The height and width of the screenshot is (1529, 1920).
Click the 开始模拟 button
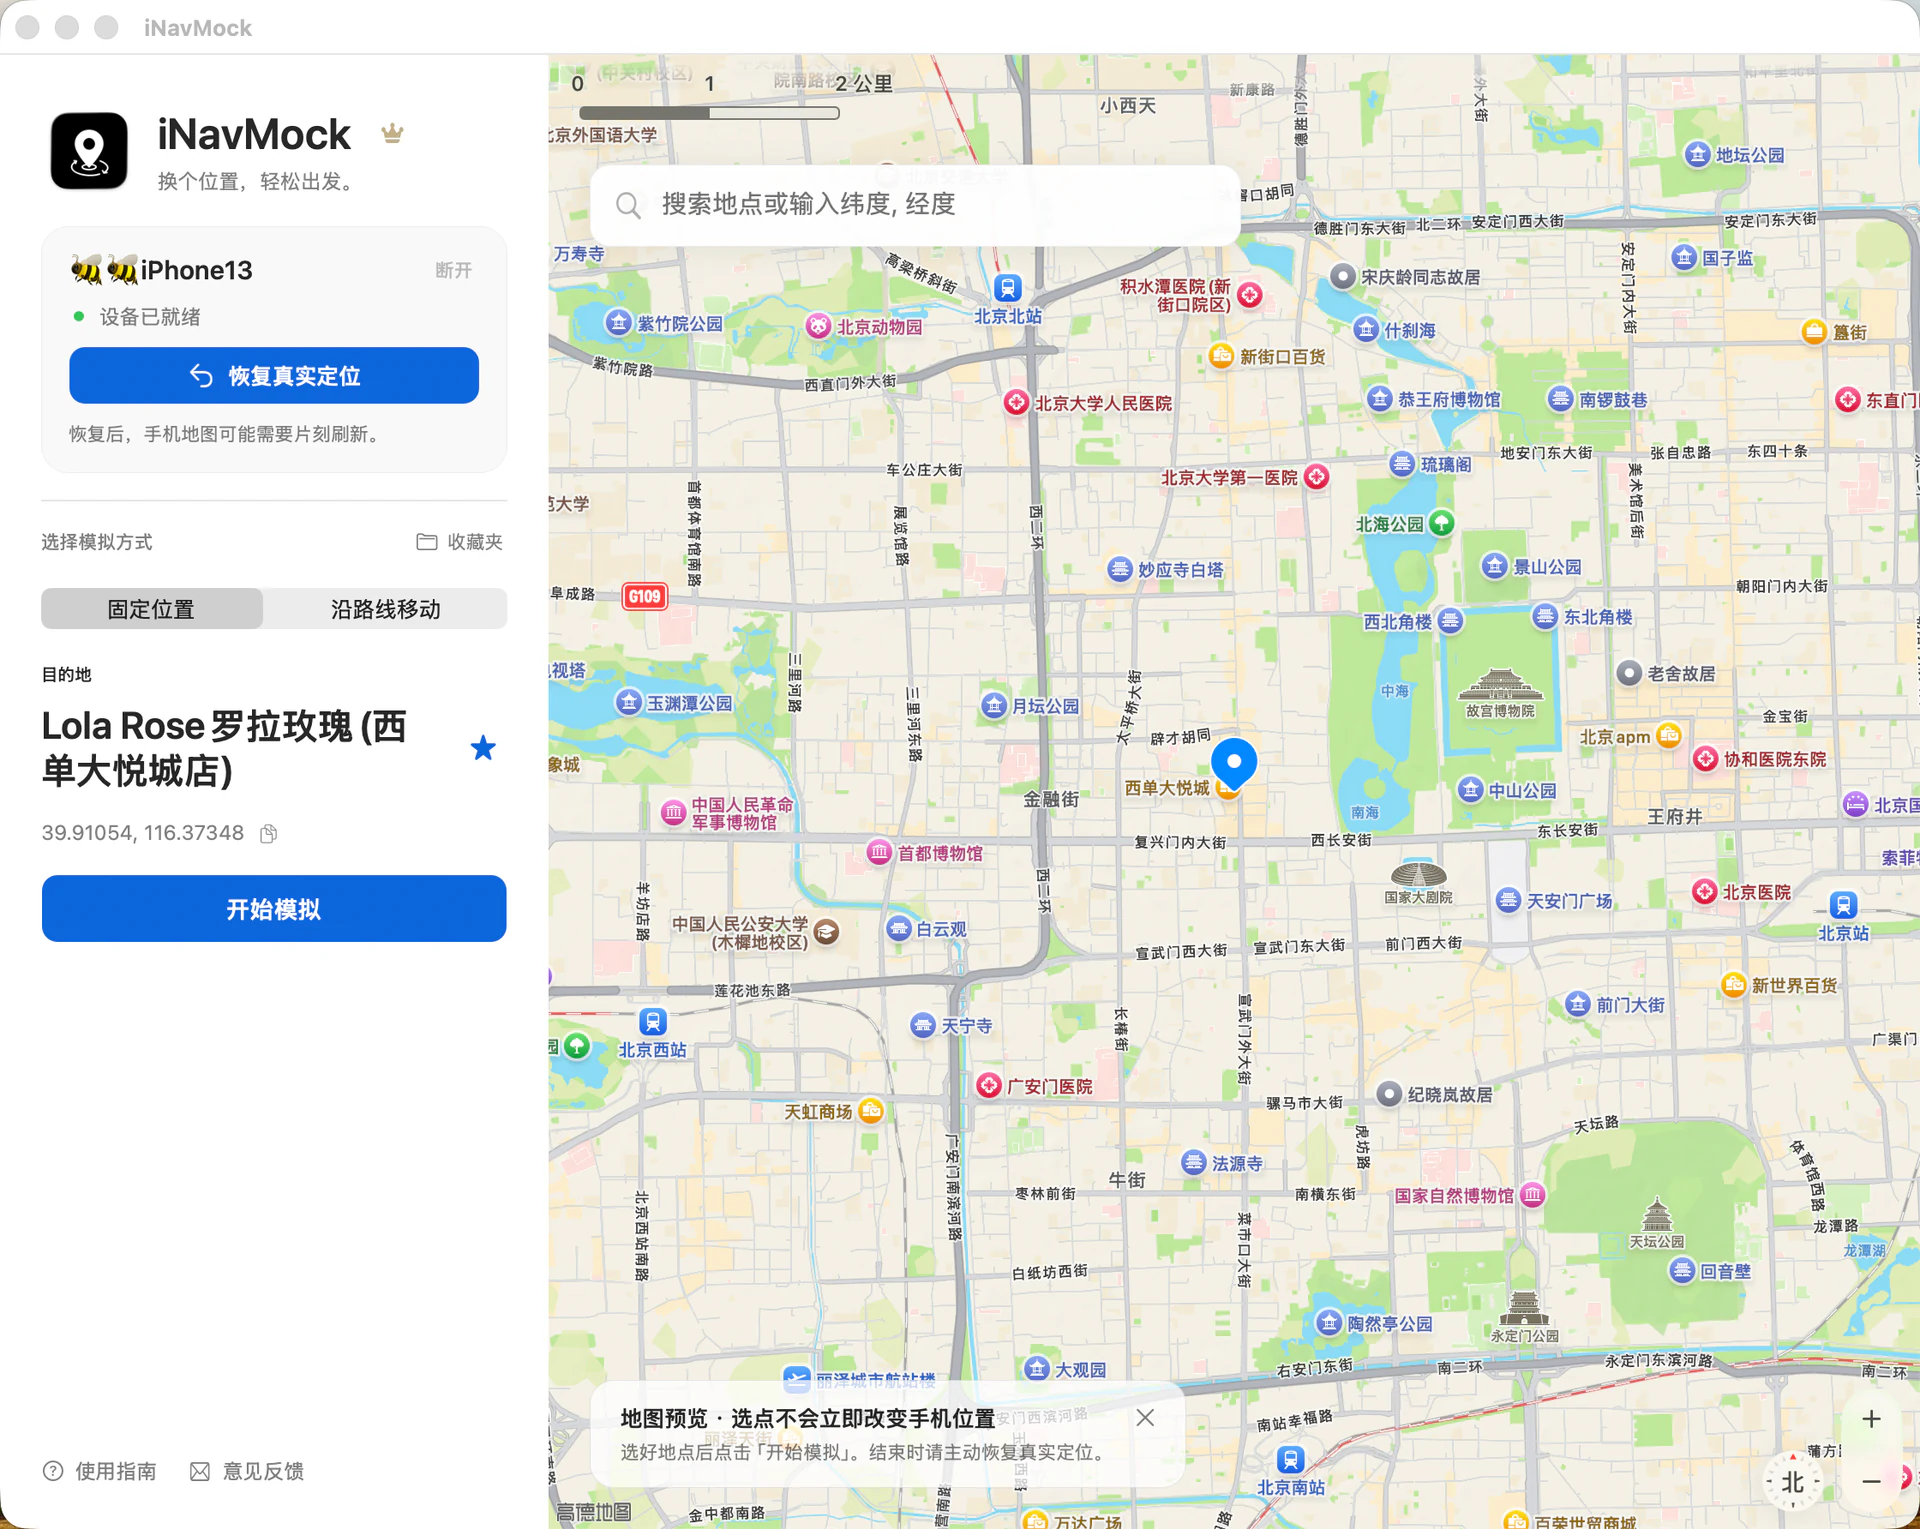pos(274,909)
